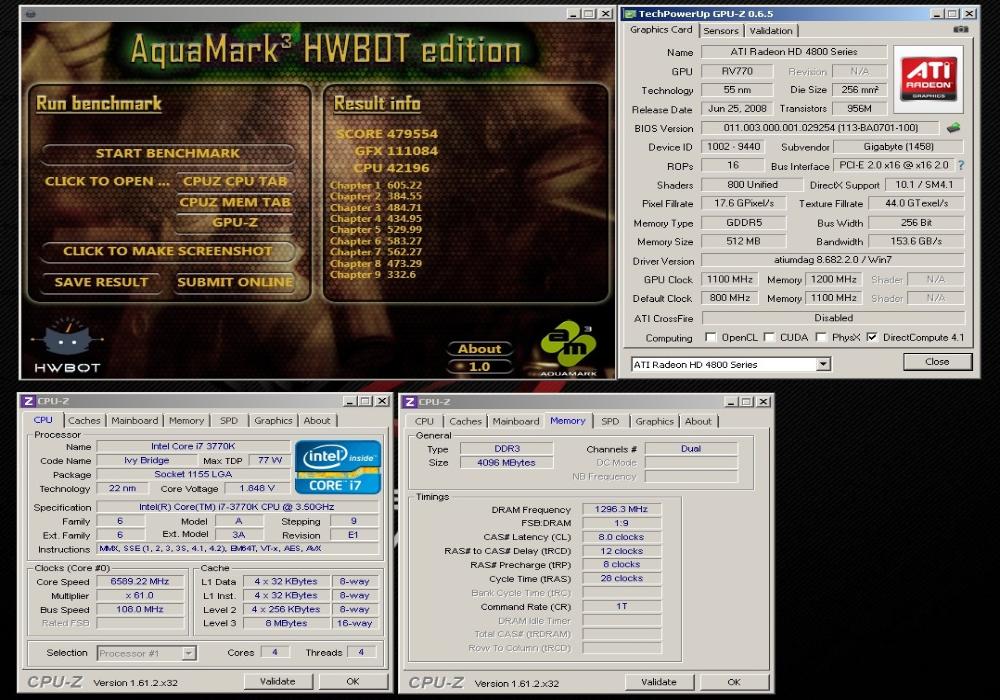Open About tab in right CPU-Z window
1000x700 pixels.
(x=698, y=421)
